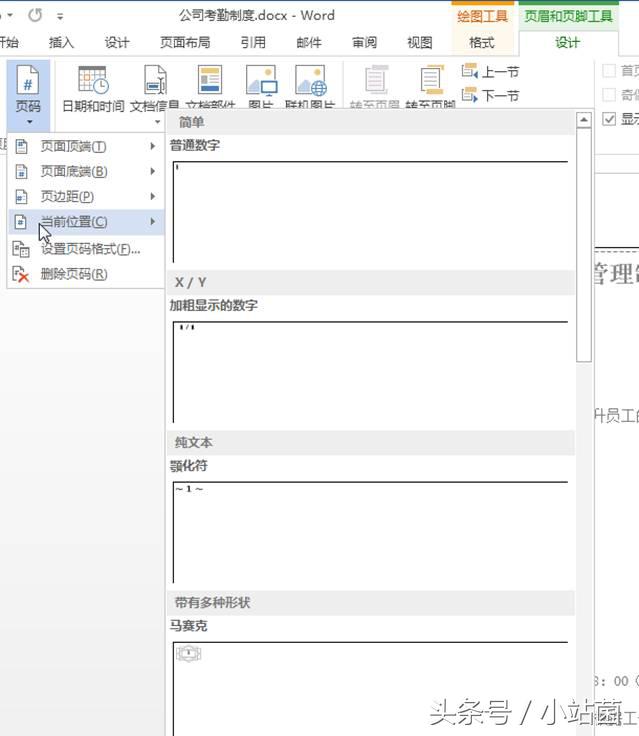The height and width of the screenshot is (736, 639).
Task: Open the 插入 ribbon tab
Action: point(62,43)
